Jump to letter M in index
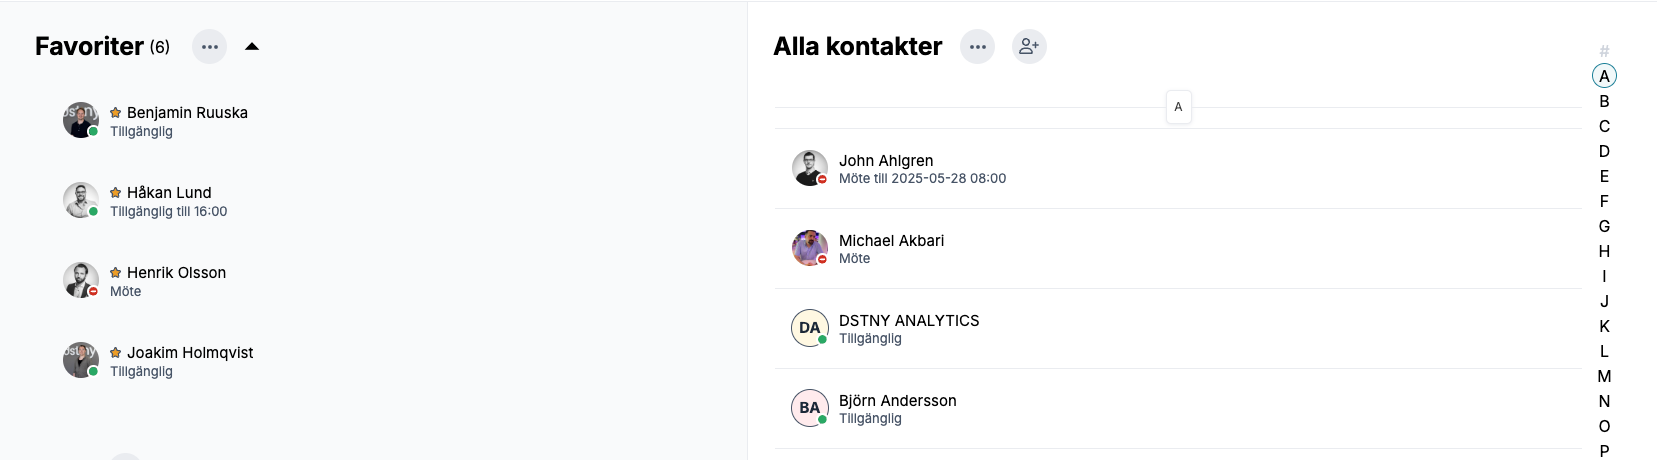The image size is (1657, 460). tap(1604, 376)
